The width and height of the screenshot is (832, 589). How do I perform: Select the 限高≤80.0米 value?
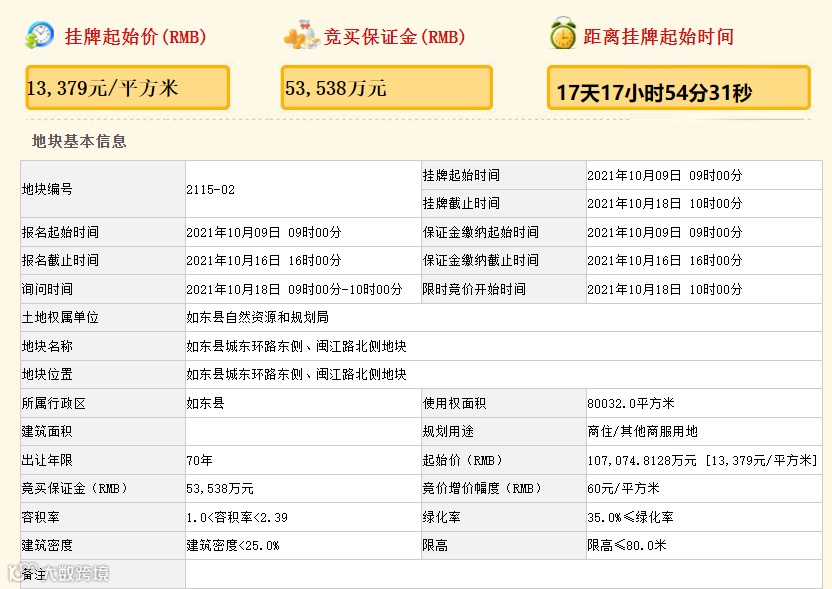627,545
